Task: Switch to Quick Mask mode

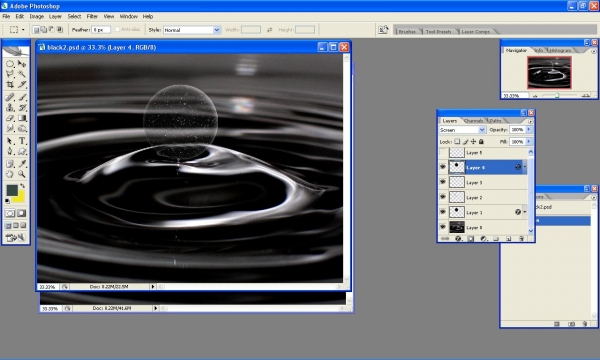Action: pyautogui.click(x=22, y=213)
